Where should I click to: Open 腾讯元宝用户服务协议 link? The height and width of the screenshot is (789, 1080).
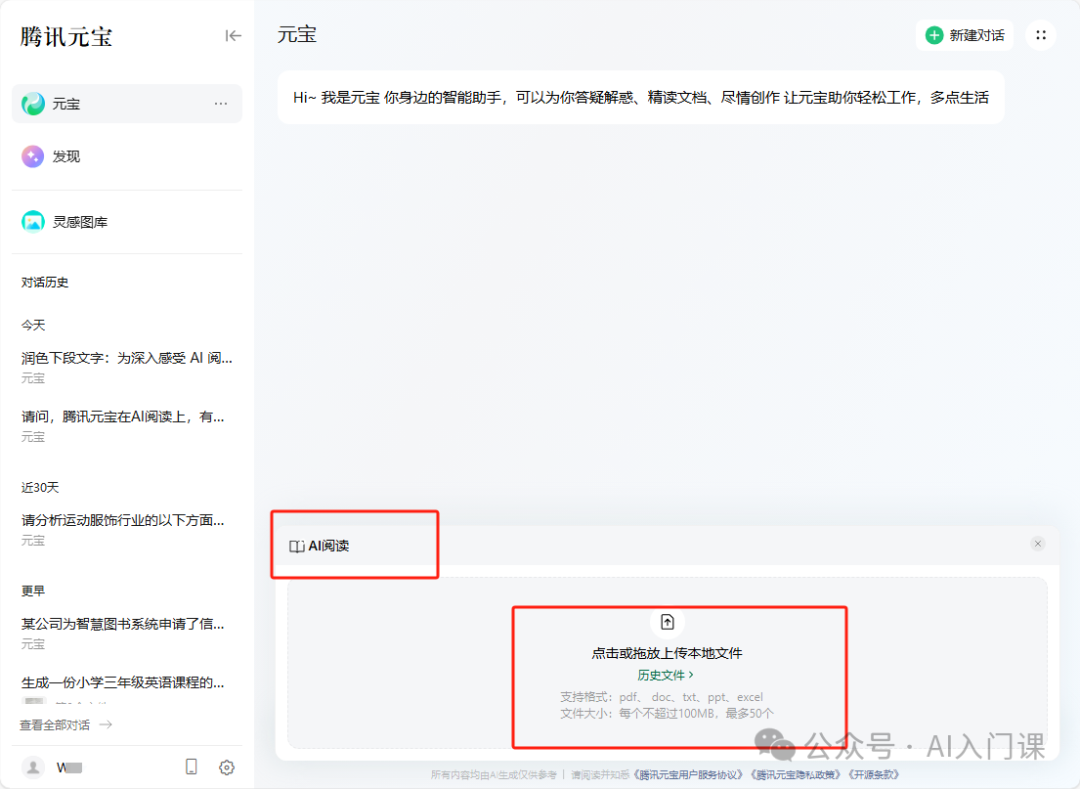689,775
